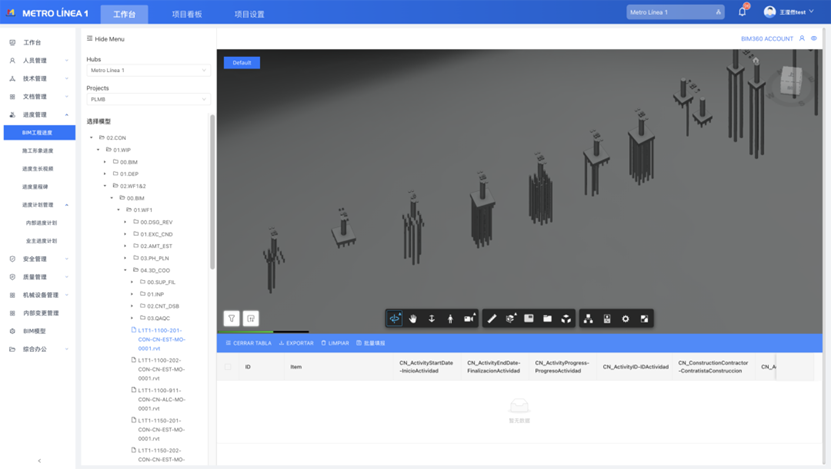Open viewer Settings gear icon

625,318
